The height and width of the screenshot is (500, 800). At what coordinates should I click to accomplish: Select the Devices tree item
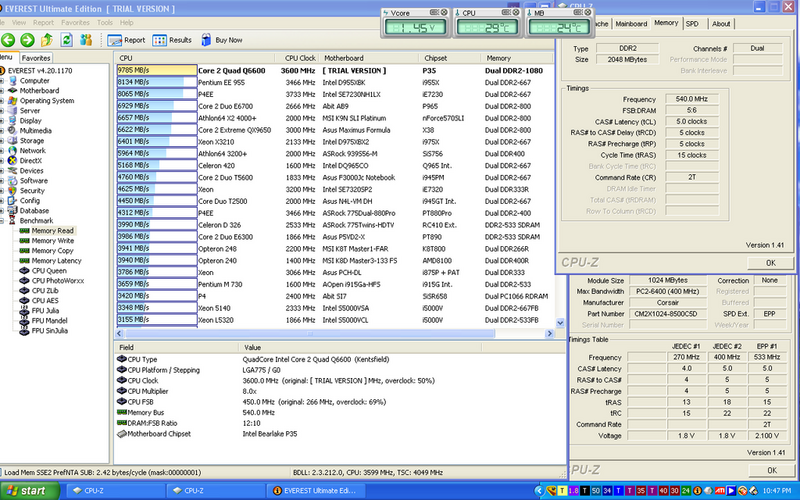coord(31,170)
